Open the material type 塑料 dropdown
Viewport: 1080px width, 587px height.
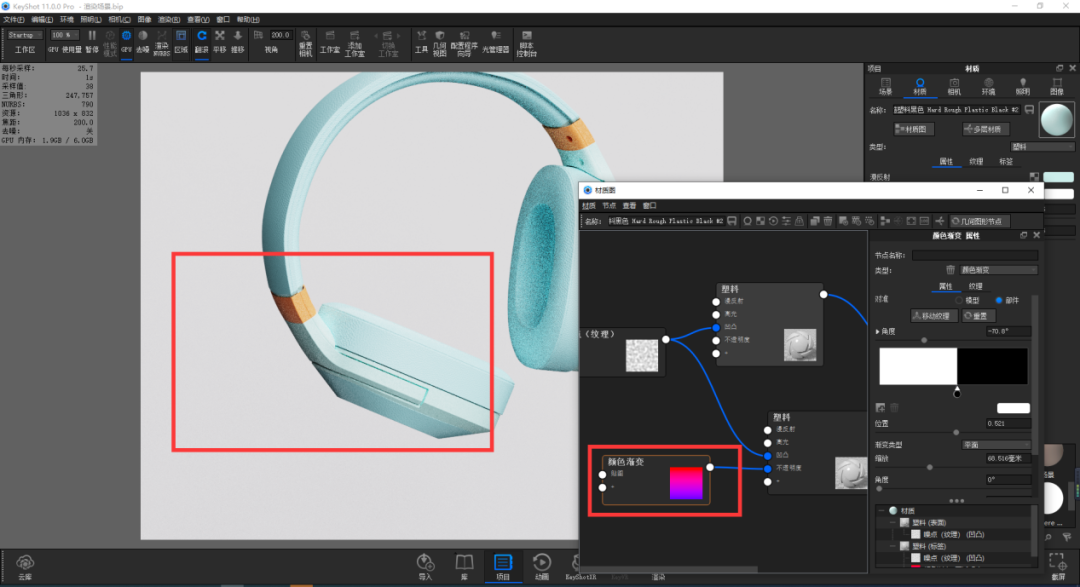pos(1042,147)
